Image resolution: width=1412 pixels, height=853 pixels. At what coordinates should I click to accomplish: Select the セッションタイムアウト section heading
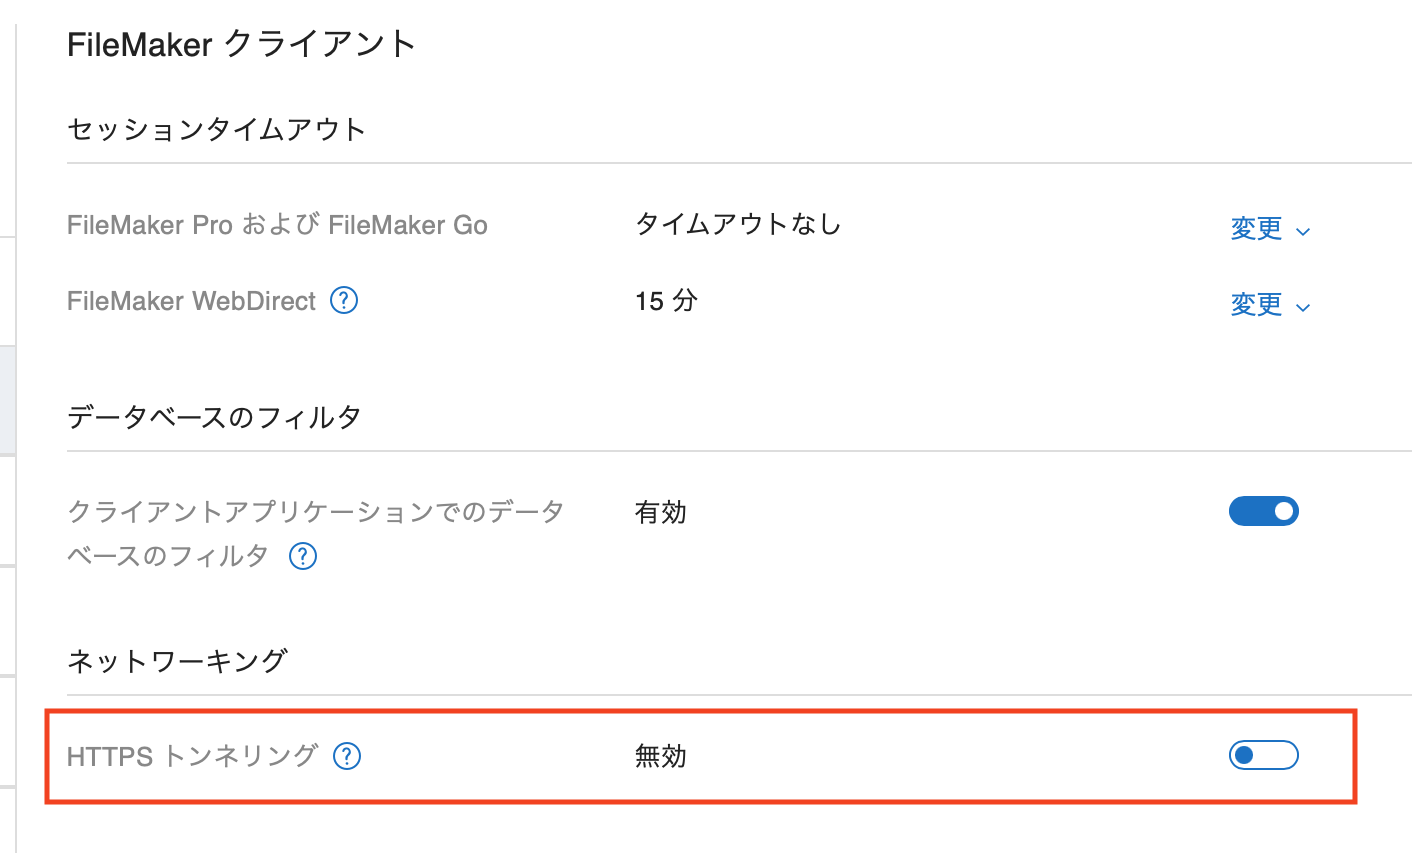(x=215, y=129)
